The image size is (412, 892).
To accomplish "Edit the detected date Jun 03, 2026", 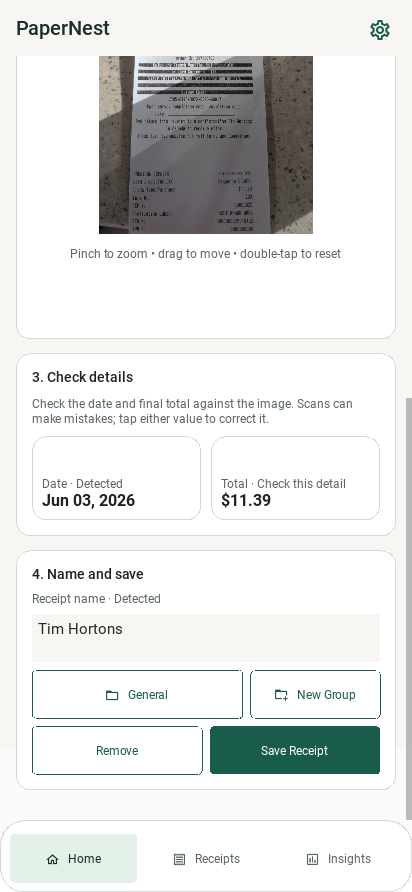I will 88,501.
